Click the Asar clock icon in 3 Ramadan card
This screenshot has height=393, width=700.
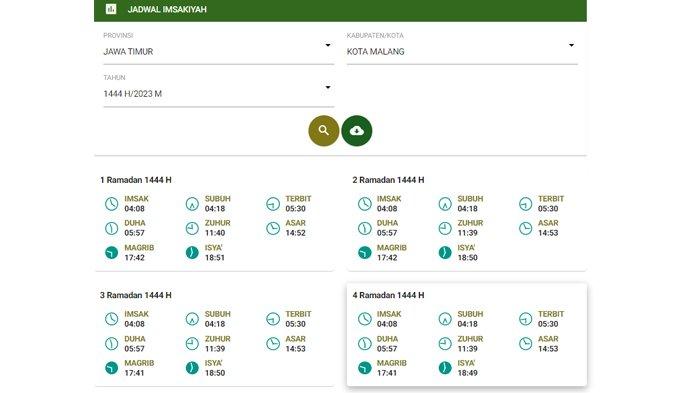[x=273, y=344]
